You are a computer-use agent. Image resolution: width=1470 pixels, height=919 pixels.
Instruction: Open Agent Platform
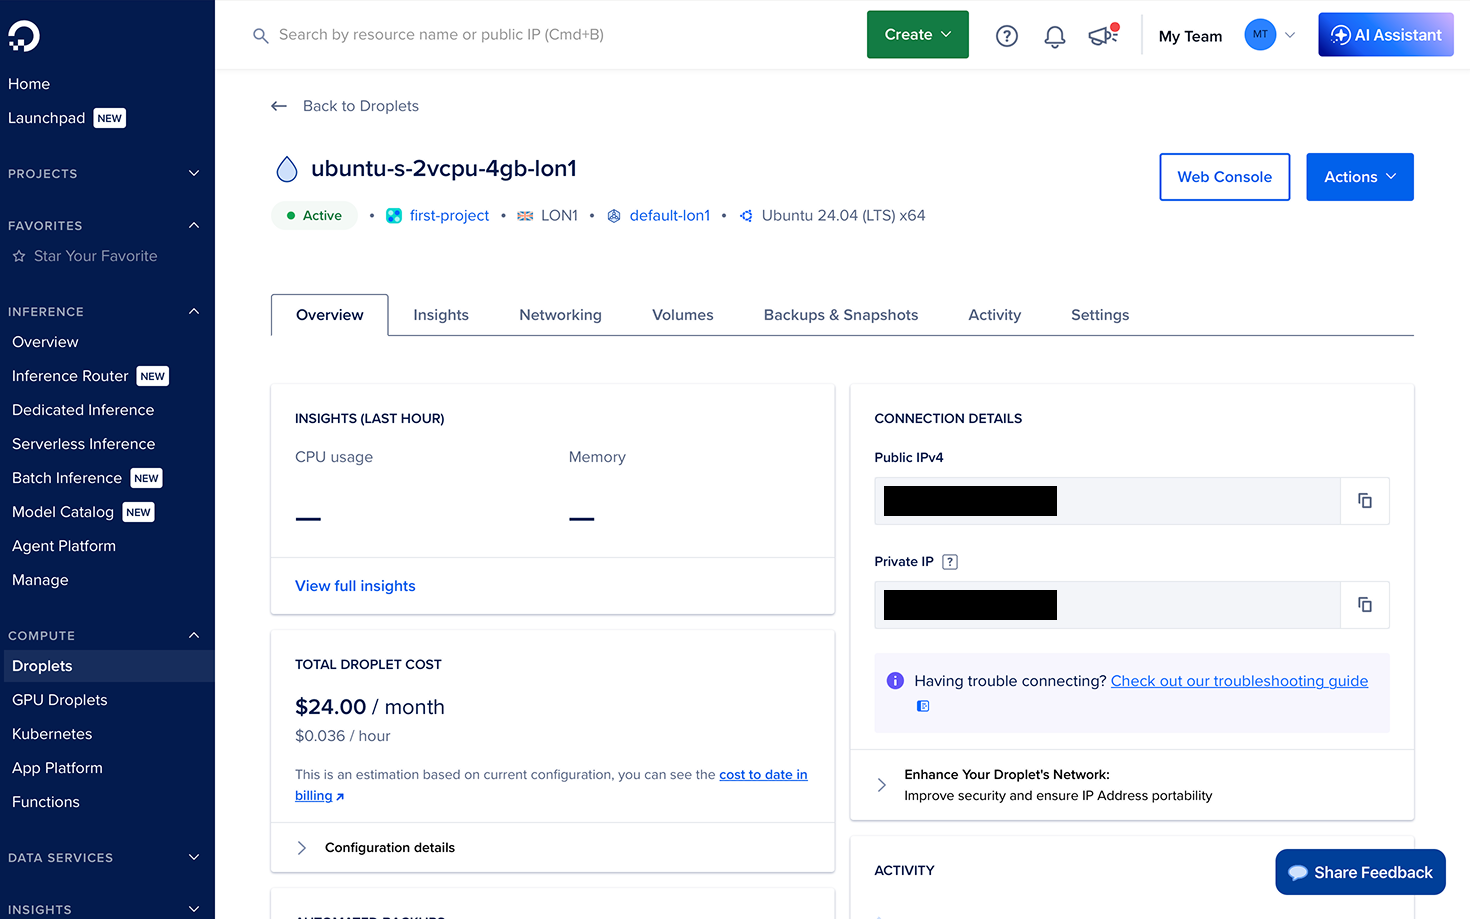coord(64,546)
